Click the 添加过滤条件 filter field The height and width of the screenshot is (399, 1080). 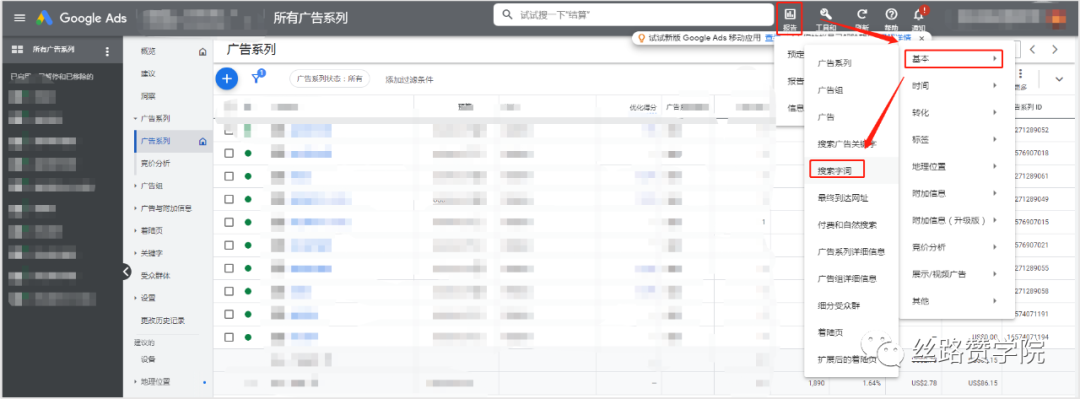pos(409,80)
